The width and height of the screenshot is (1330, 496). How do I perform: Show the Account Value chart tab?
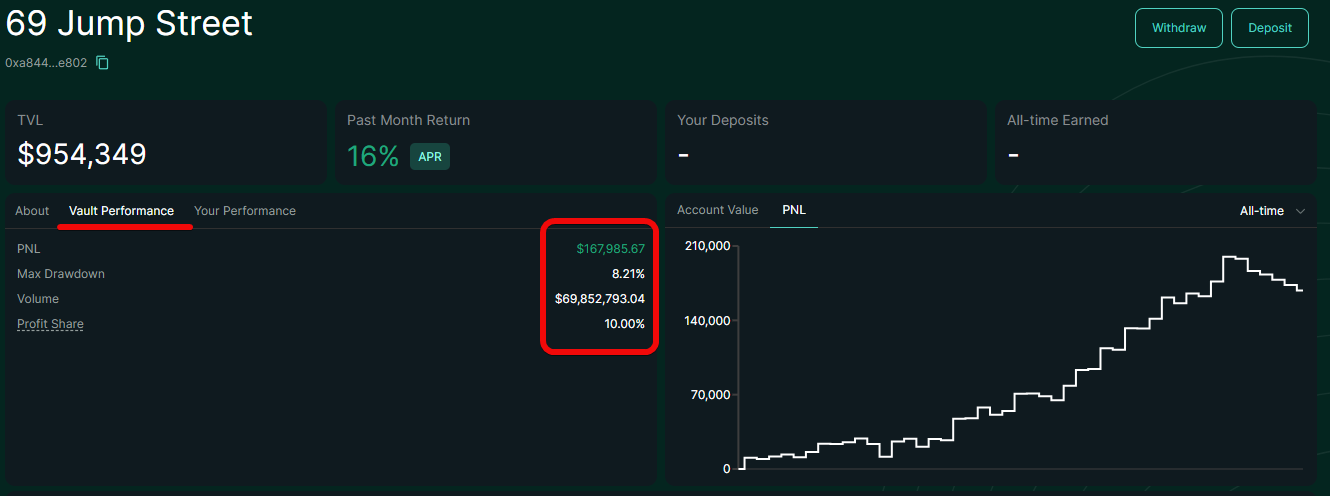(x=717, y=210)
